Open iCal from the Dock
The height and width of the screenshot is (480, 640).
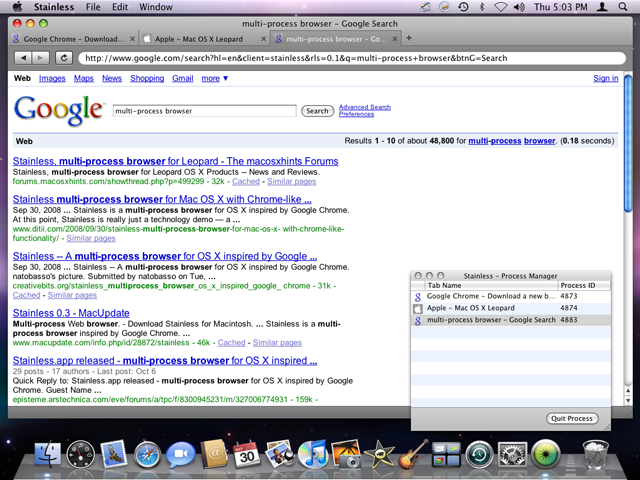pyautogui.click(x=247, y=454)
